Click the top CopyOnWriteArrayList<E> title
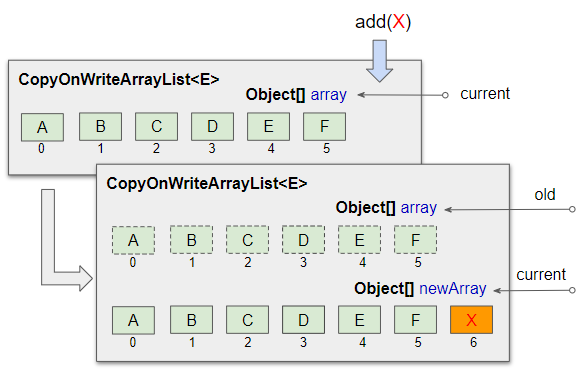 click(x=119, y=79)
